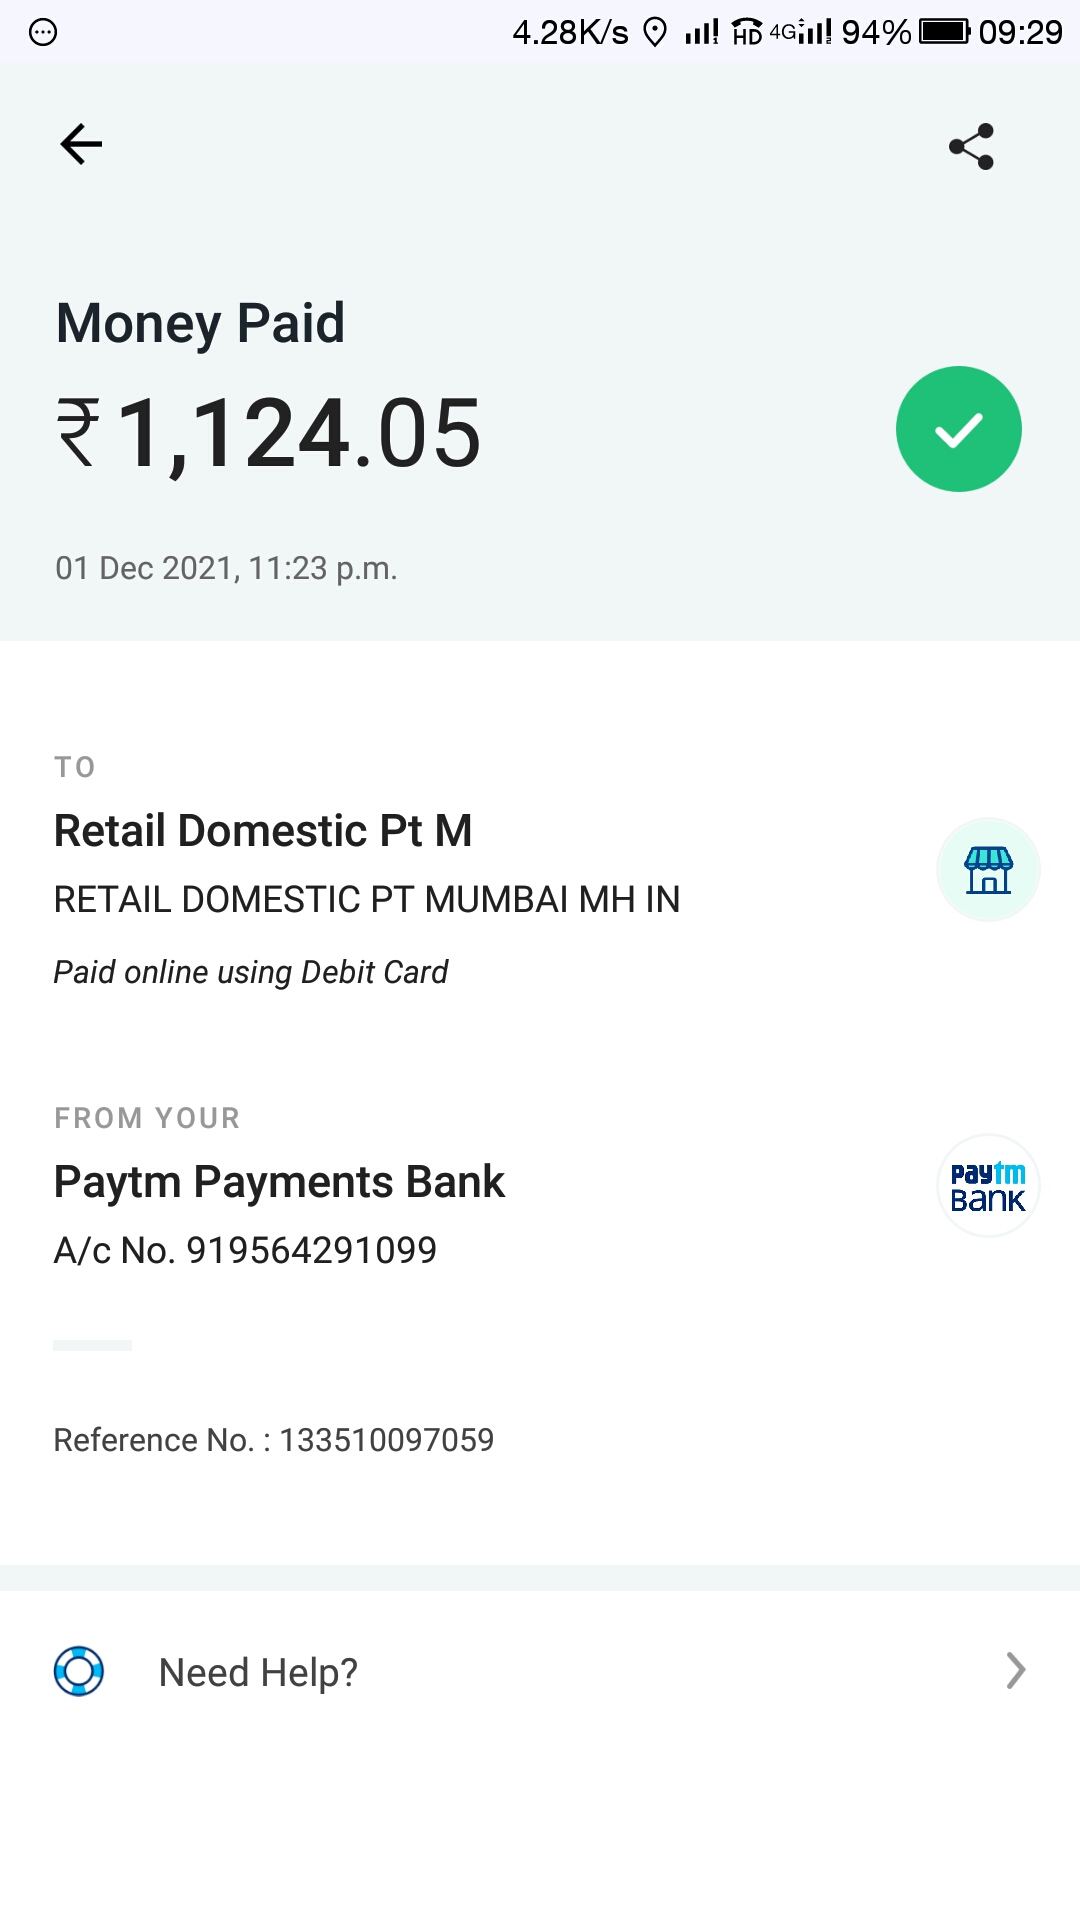
Task: Tap the ₹1,124.05 paid amount
Action: (x=270, y=433)
